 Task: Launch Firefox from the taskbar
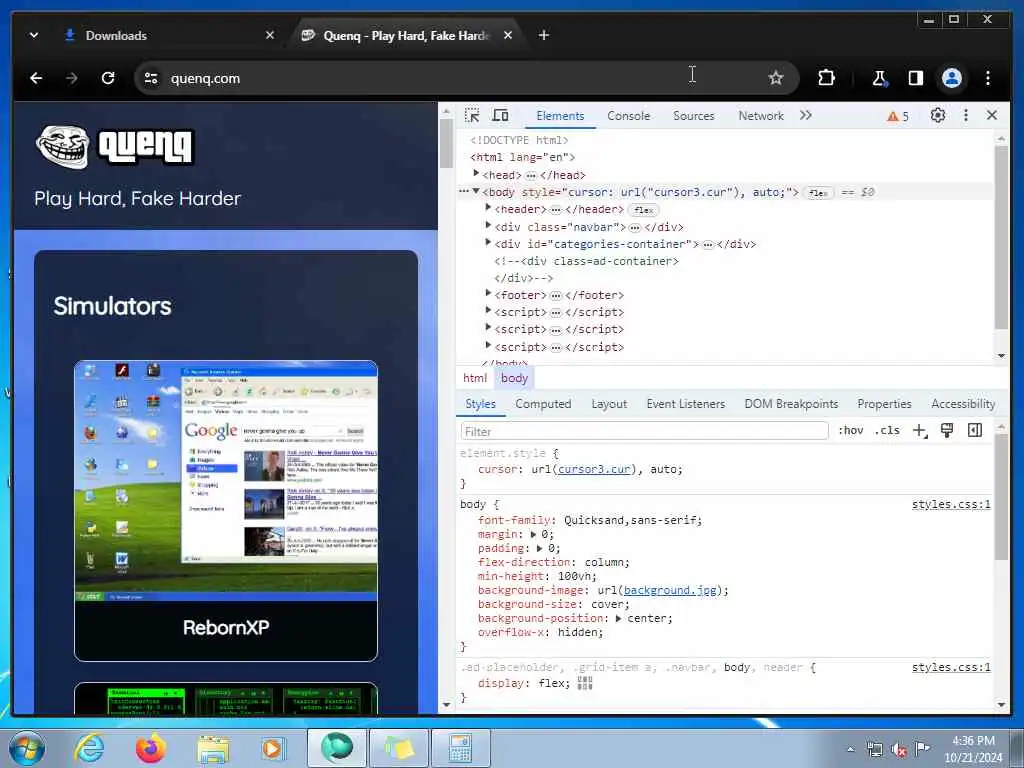click(x=151, y=748)
